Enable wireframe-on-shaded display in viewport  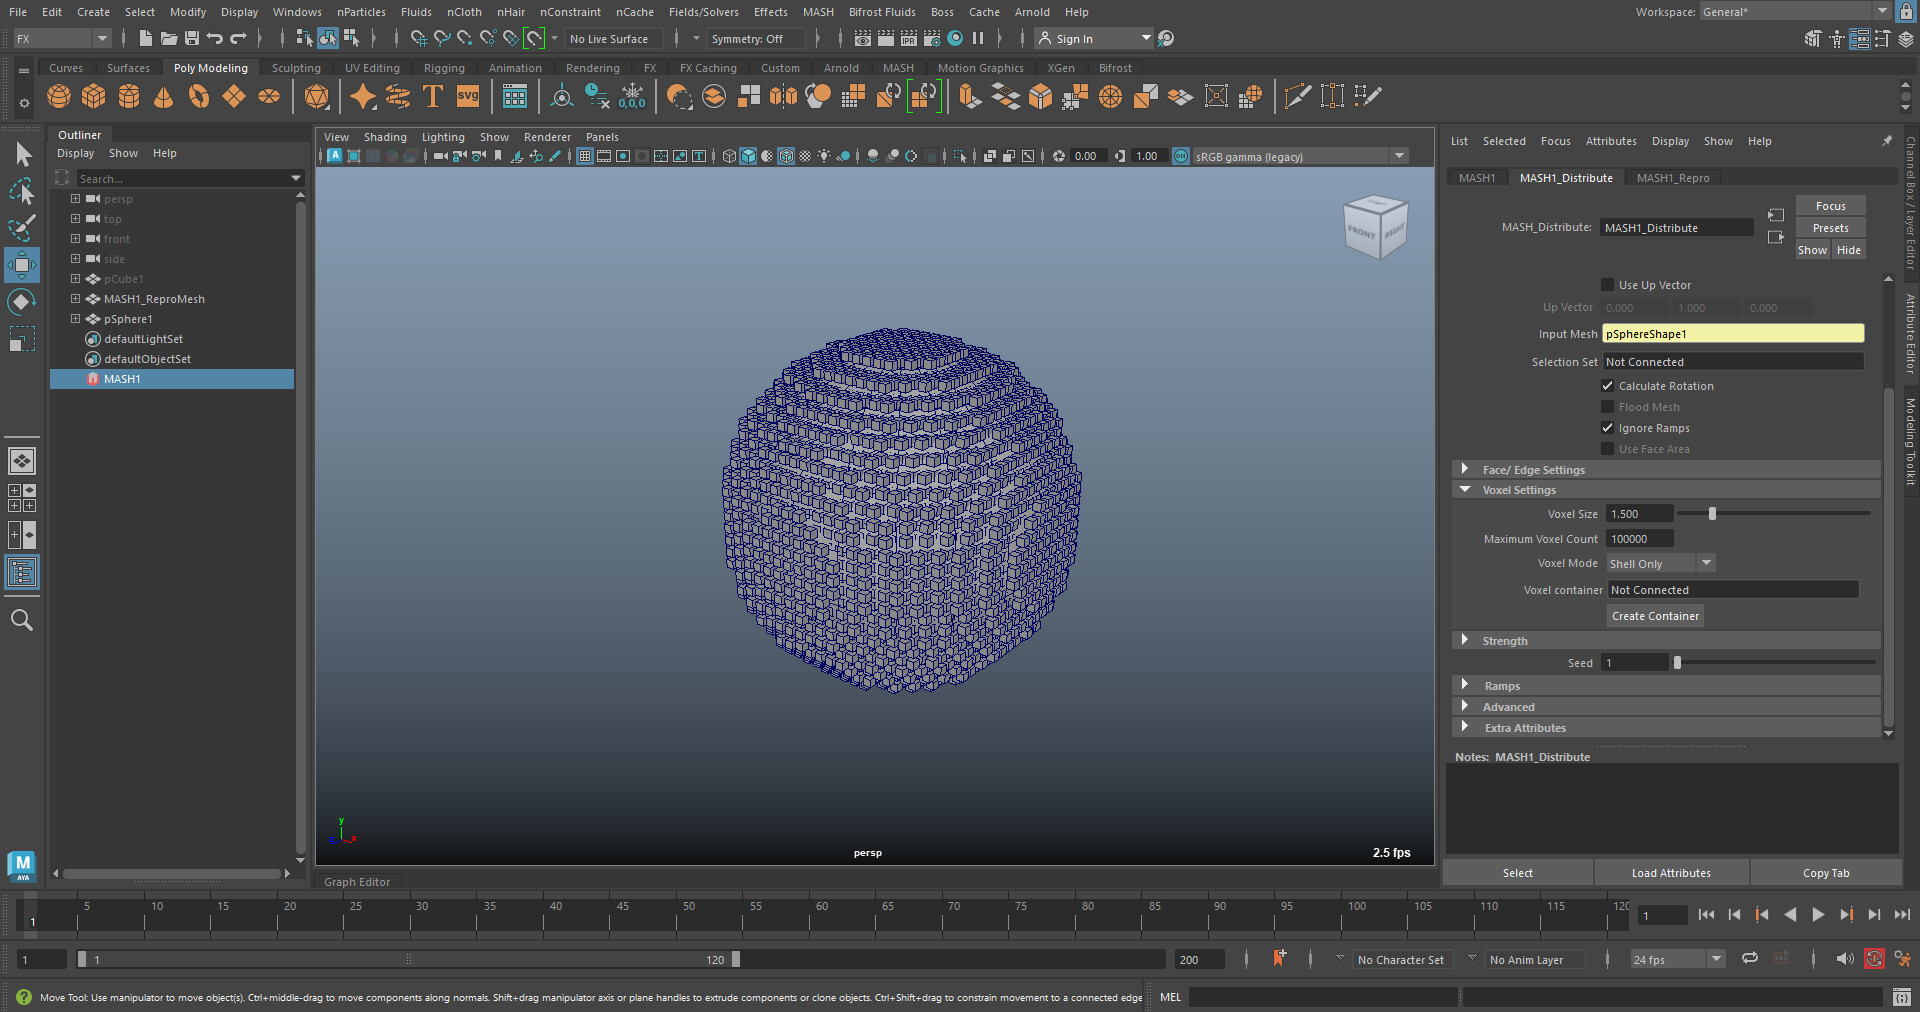[786, 156]
